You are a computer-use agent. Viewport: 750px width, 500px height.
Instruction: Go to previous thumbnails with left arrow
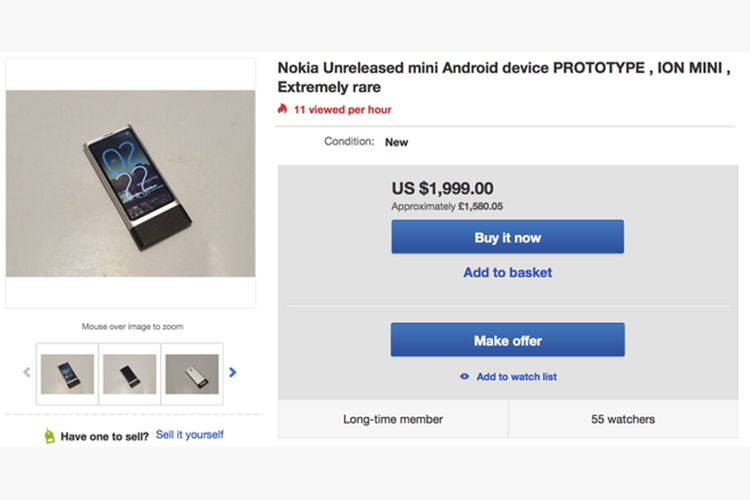tap(27, 373)
